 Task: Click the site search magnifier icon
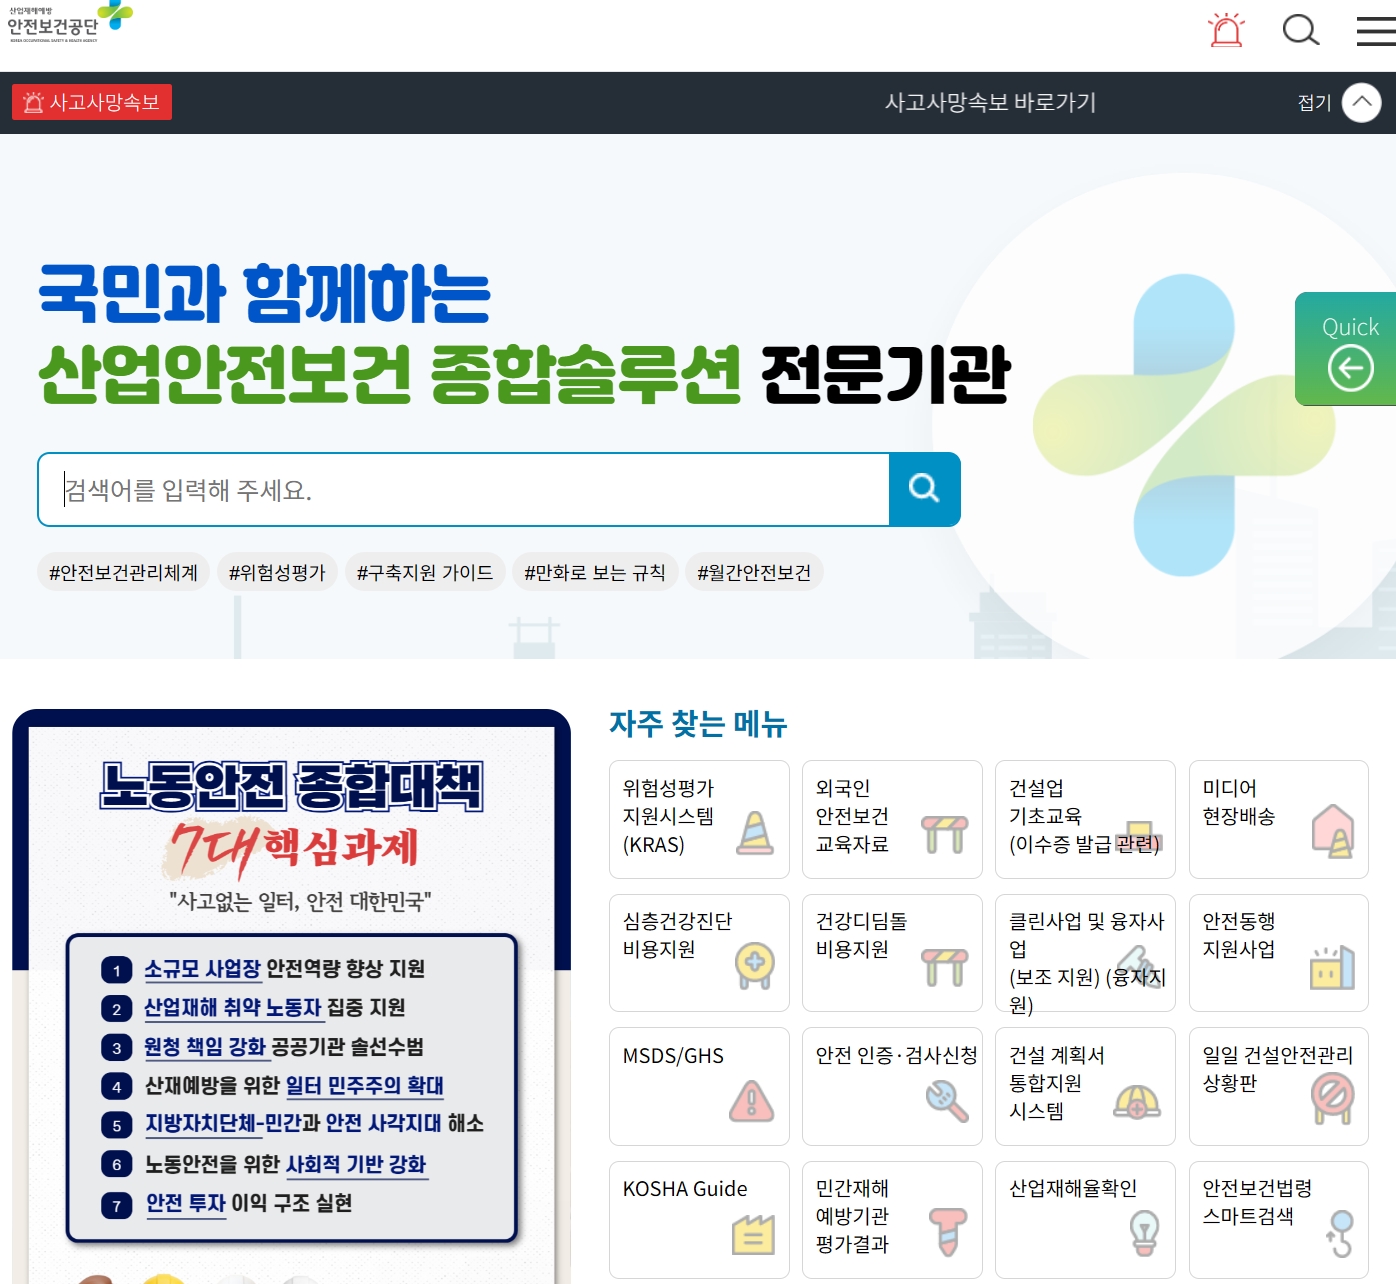click(1301, 31)
